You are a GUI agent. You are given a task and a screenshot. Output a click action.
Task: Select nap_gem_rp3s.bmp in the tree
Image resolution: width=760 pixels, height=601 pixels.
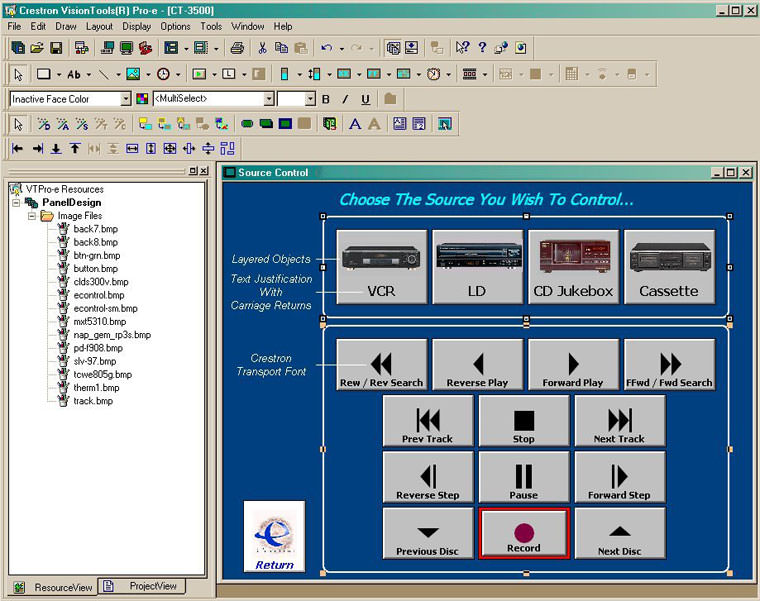pyautogui.click(x=112, y=334)
